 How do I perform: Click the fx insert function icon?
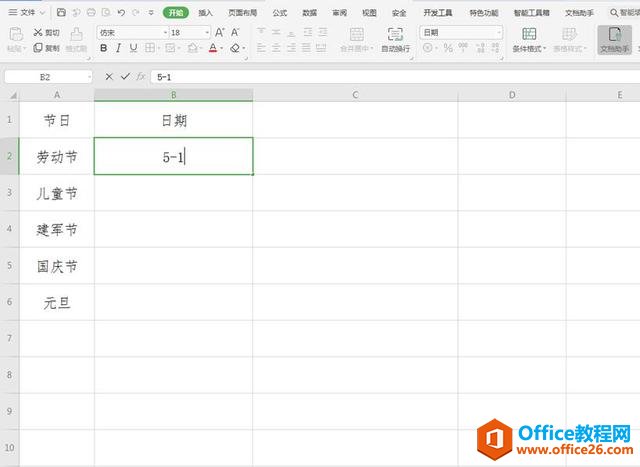[141, 76]
